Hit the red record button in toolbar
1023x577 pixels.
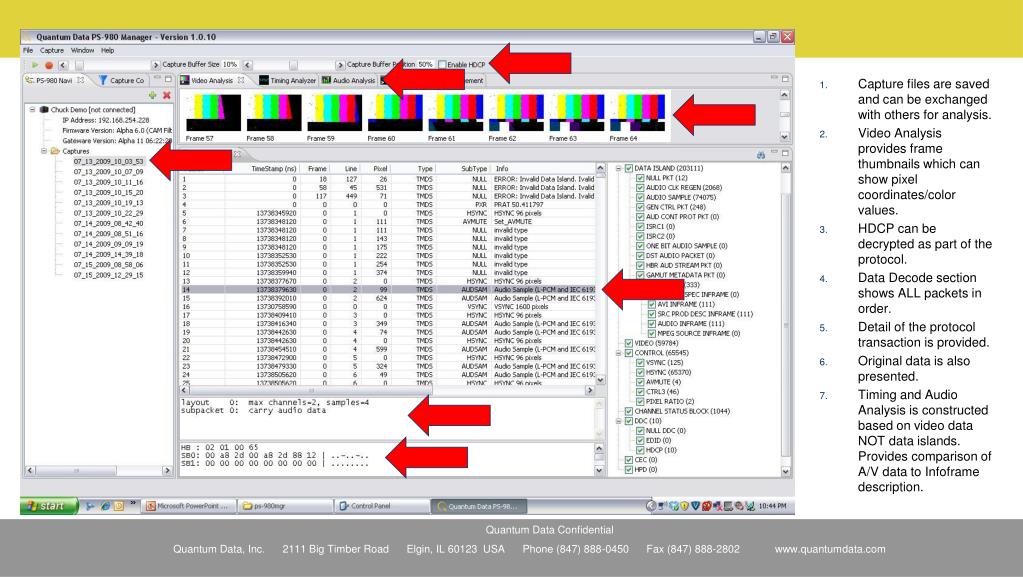point(48,65)
